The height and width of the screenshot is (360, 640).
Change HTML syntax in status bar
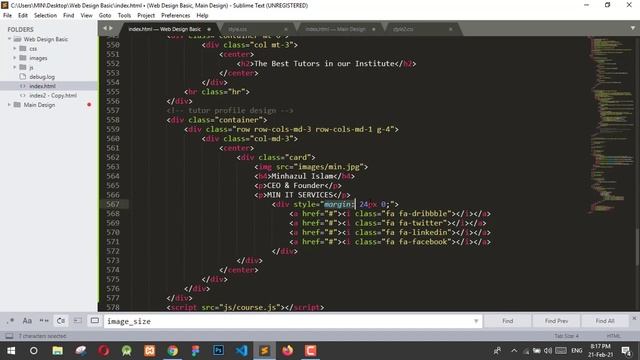point(613,336)
